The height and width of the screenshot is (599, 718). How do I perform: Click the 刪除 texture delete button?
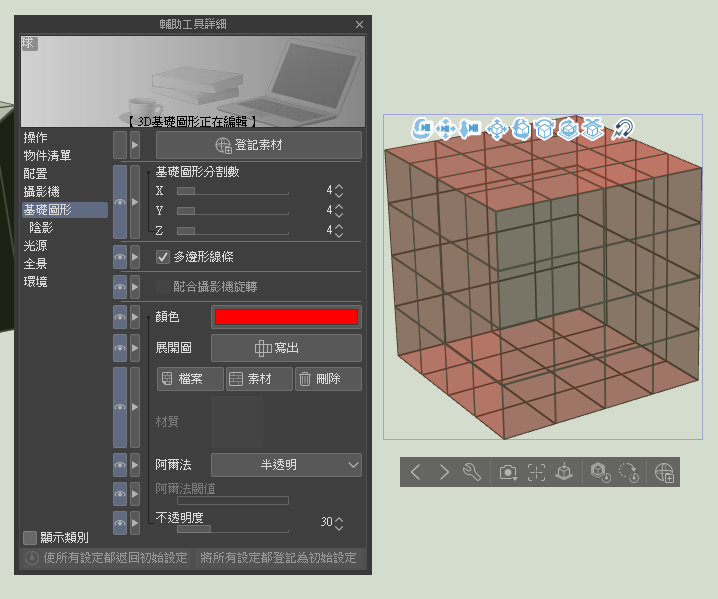click(328, 379)
